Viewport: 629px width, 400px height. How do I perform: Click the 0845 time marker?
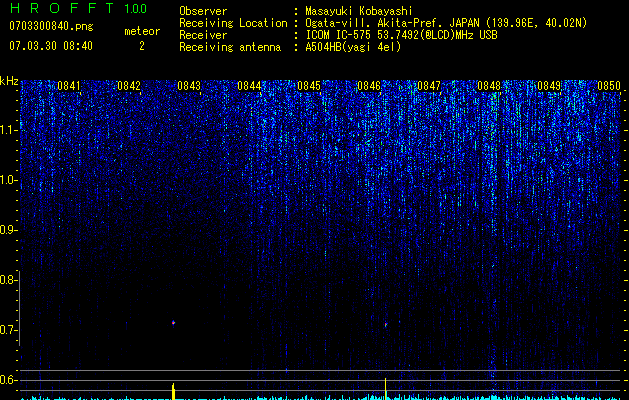[309, 86]
